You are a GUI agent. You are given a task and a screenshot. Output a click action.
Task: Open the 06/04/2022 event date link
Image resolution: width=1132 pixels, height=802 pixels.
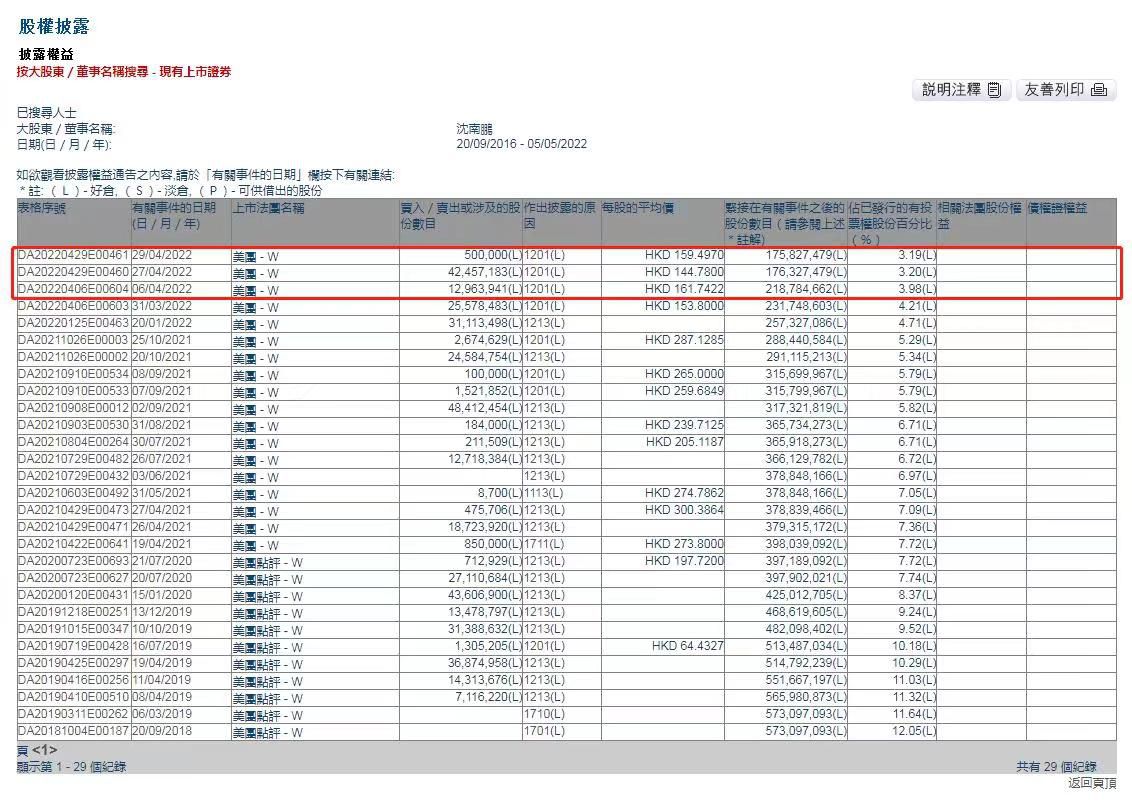[x=162, y=289]
